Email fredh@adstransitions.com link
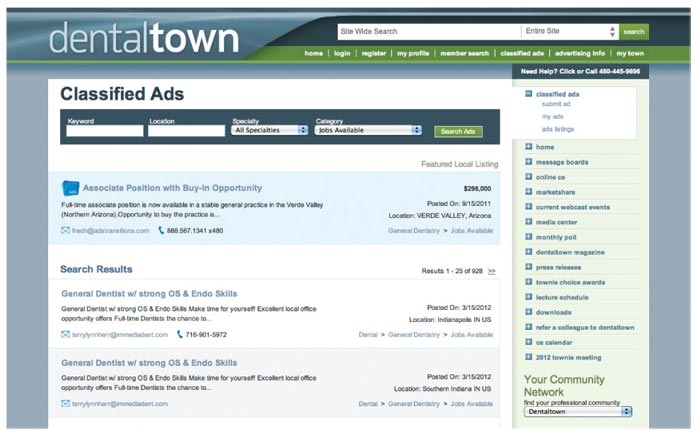The width and height of the screenshot is (700, 438). click(x=110, y=230)
